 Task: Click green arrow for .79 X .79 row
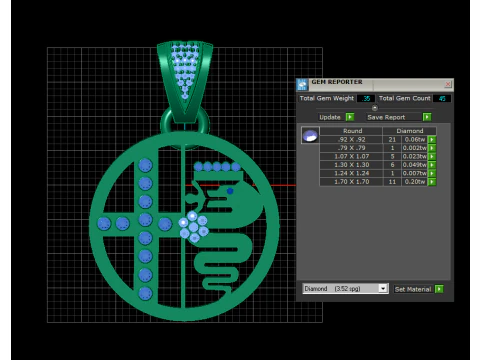tap(432, 148)
